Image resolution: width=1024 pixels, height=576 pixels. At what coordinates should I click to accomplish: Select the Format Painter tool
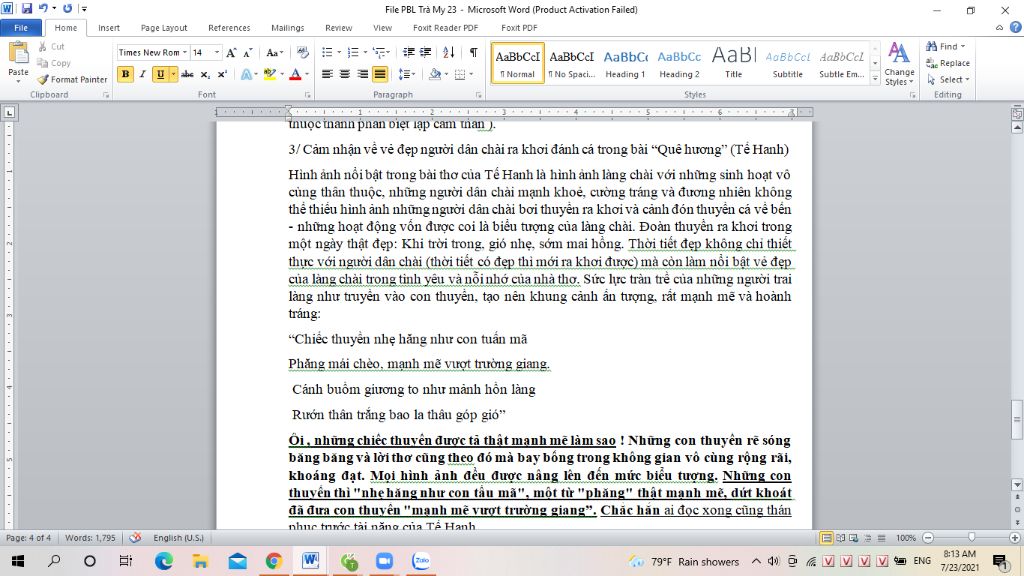[x=72, y=79]
